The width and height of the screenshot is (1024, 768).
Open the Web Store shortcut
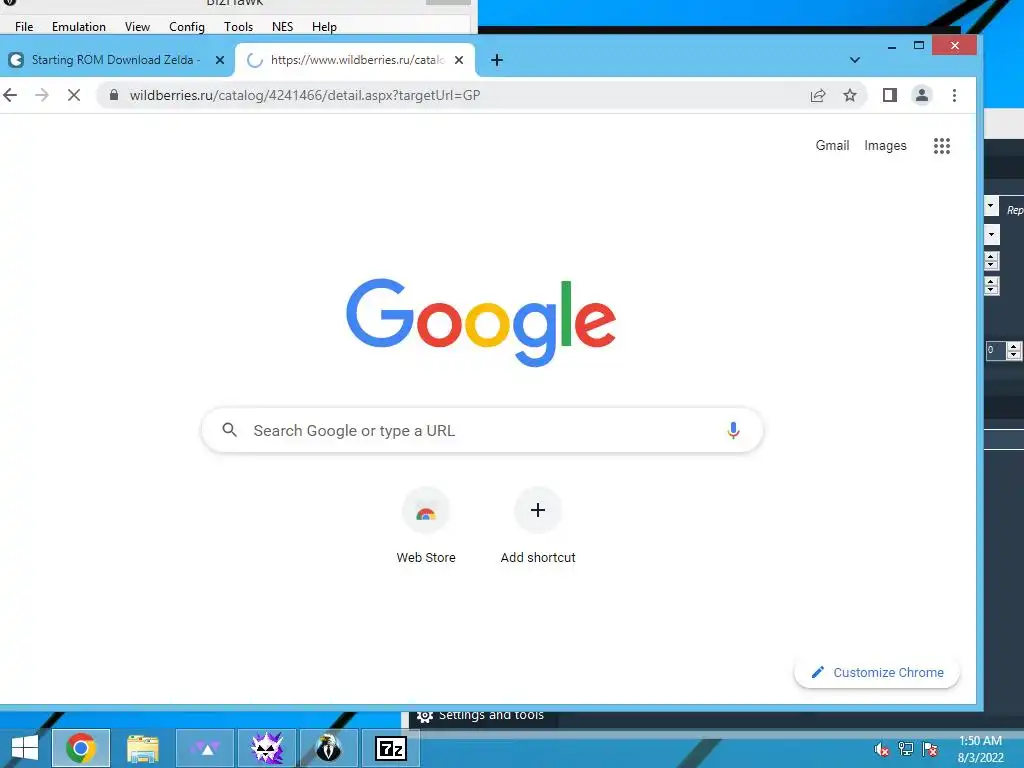click(x=426, y=526)
